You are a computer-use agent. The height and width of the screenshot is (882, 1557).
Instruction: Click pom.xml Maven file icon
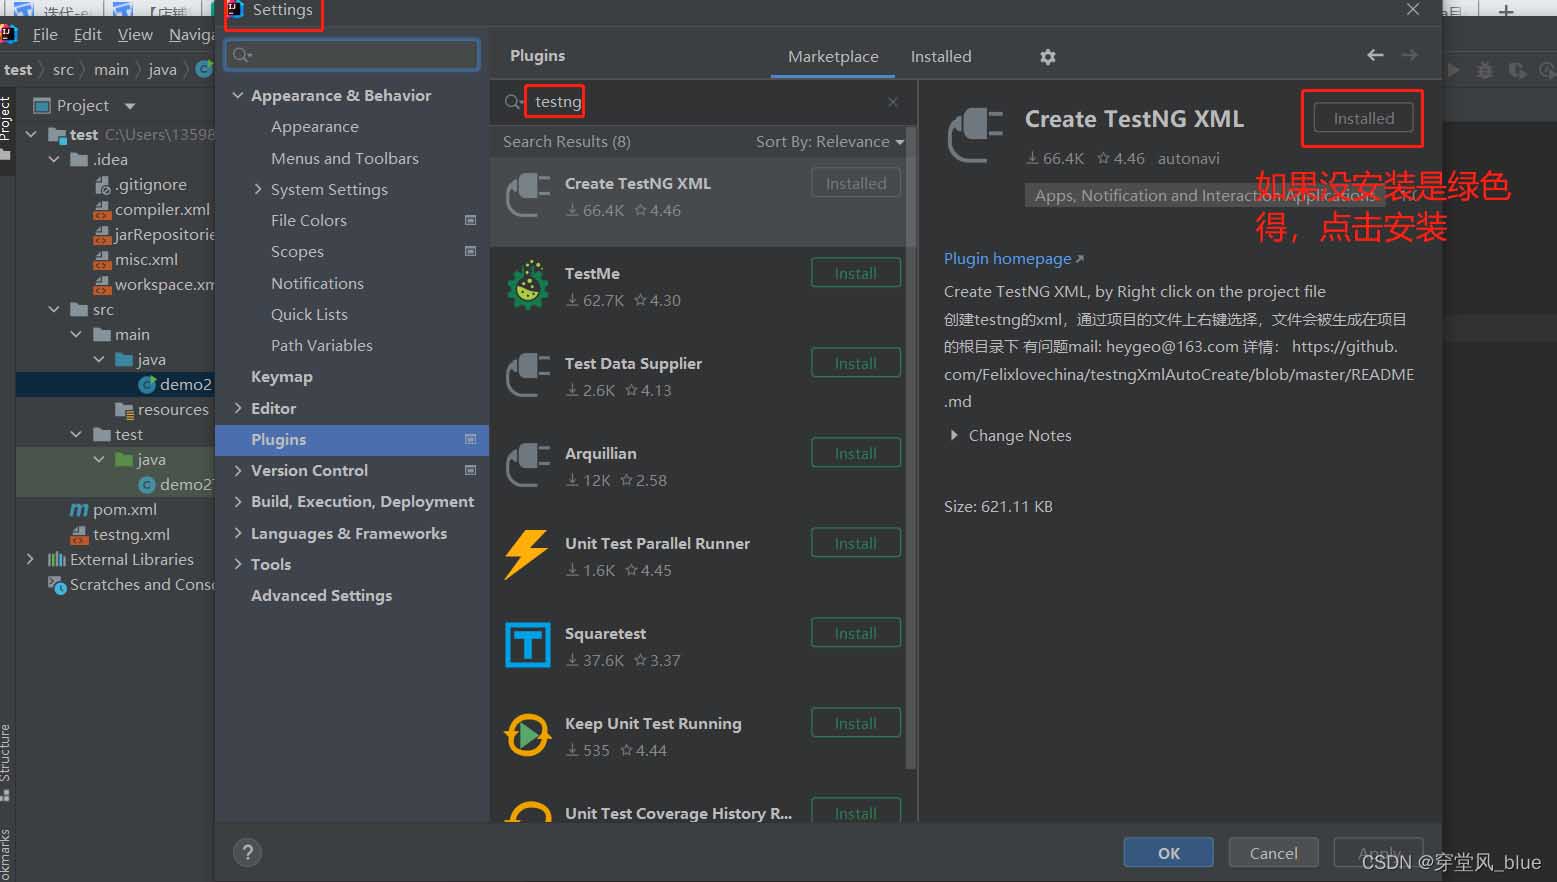(x=79, y=510)
